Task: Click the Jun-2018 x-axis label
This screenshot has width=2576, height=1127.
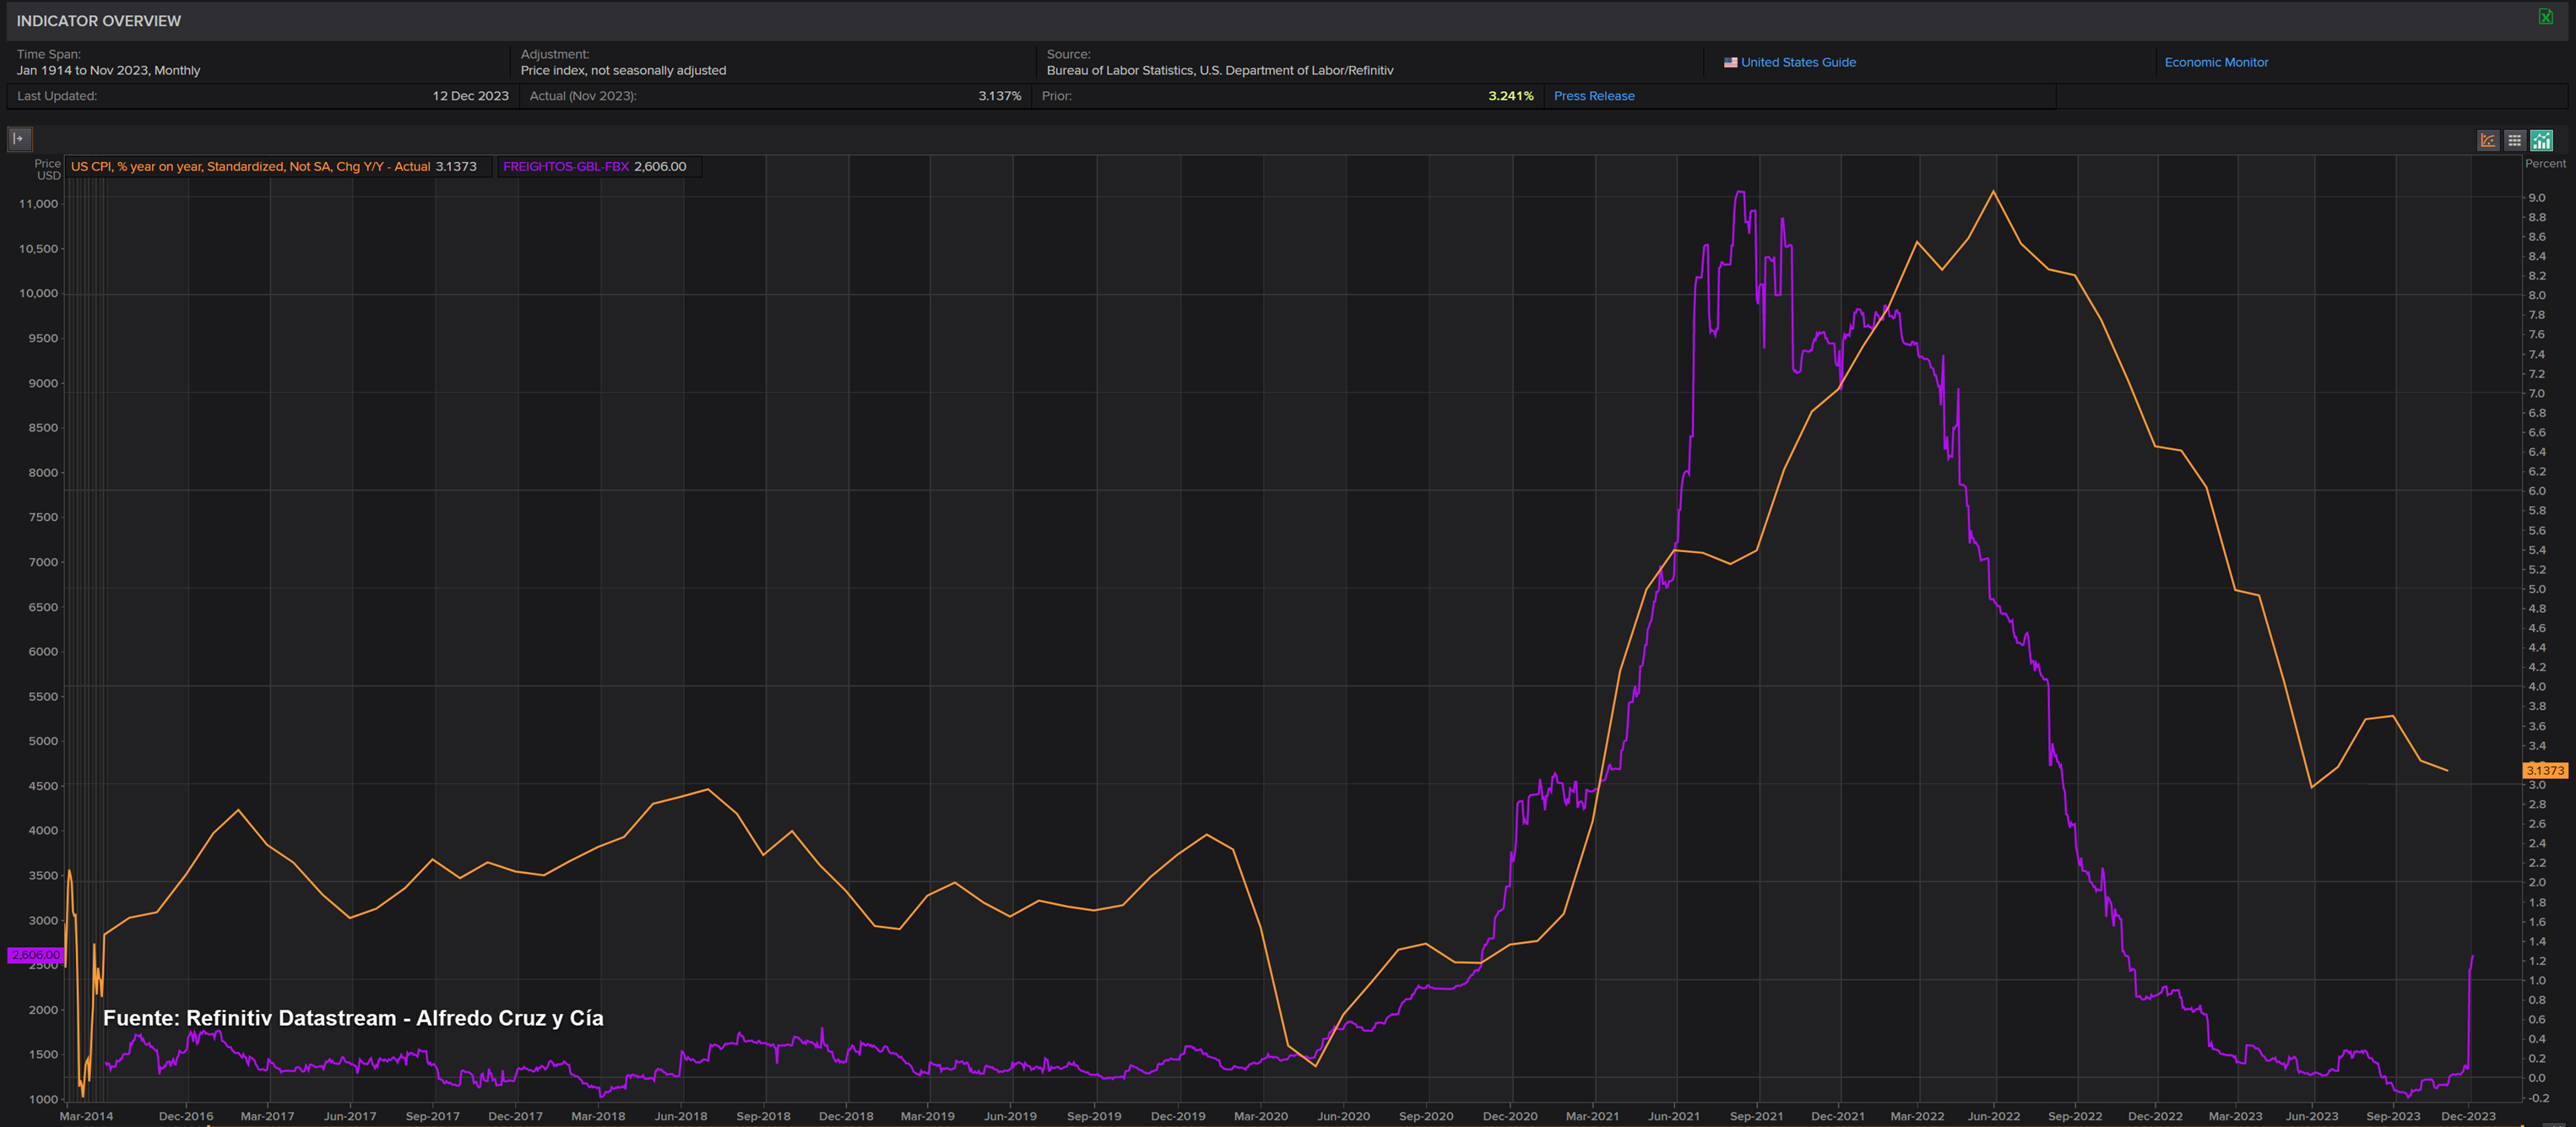Action: pos(680,1116)
